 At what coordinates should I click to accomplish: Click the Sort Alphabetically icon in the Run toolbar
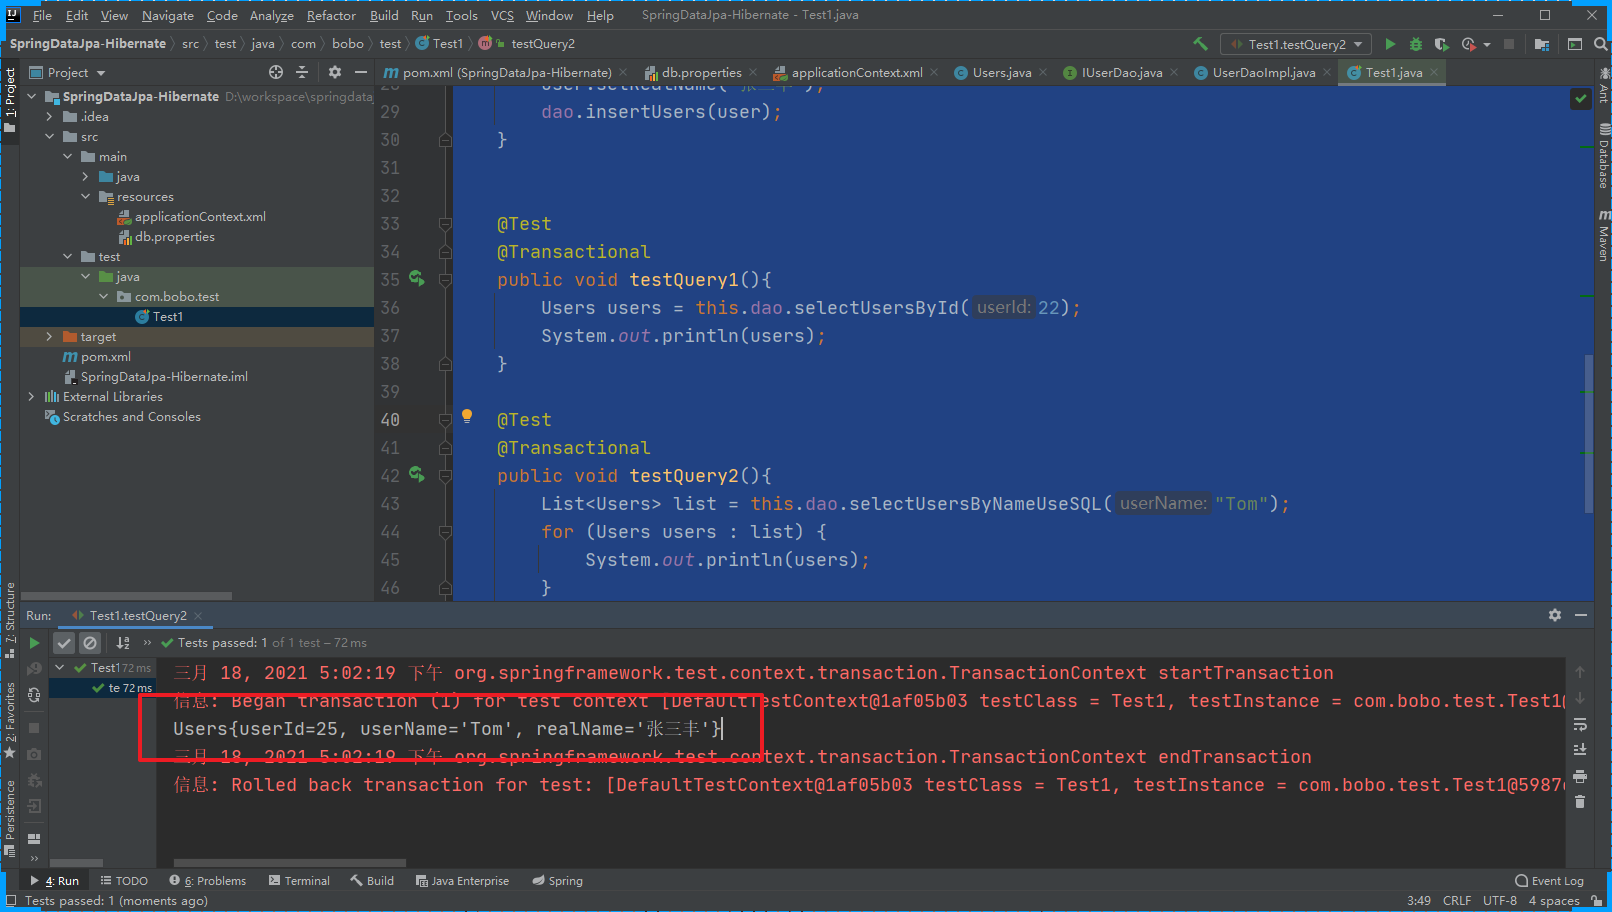123,643
